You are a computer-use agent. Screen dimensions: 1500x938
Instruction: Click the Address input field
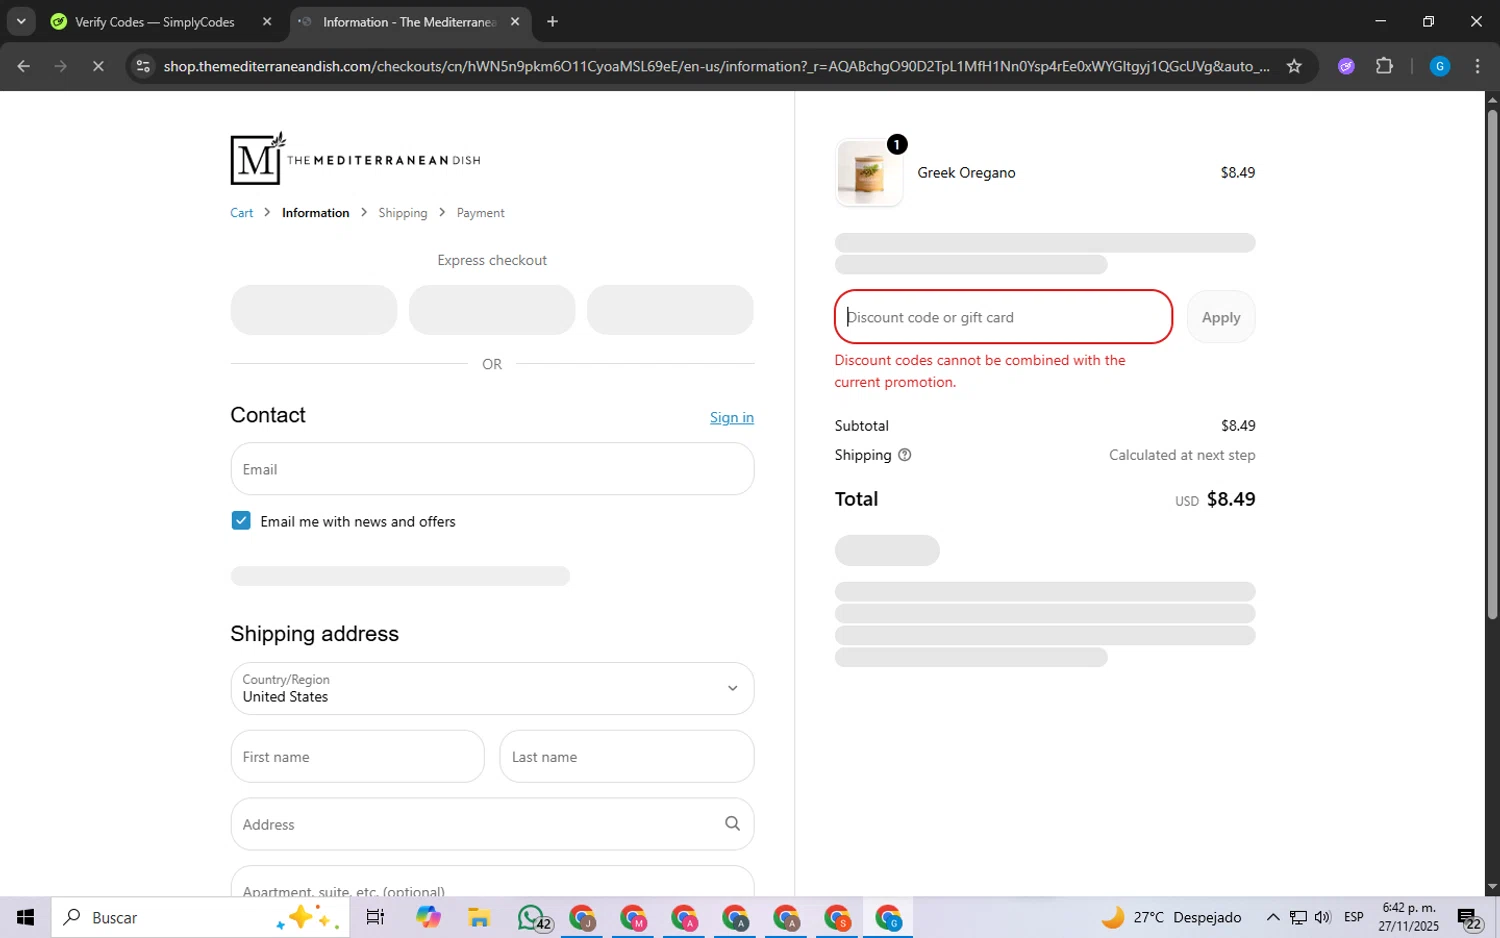(492, 824)
